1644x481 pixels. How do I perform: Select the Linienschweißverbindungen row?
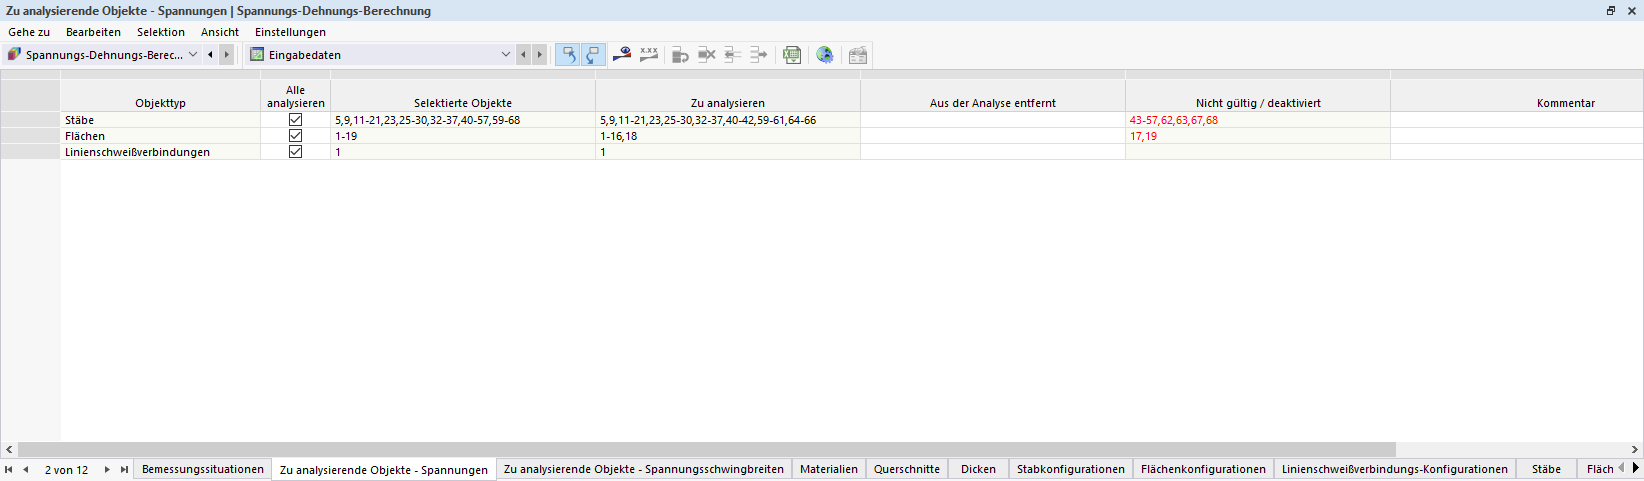click(x=30, y=152)
